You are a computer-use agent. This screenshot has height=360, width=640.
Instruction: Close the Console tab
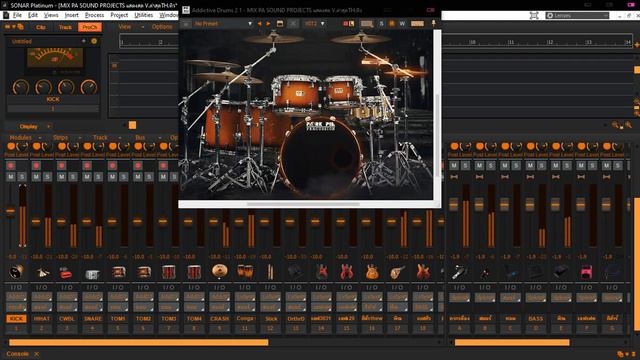click(36, 354)
